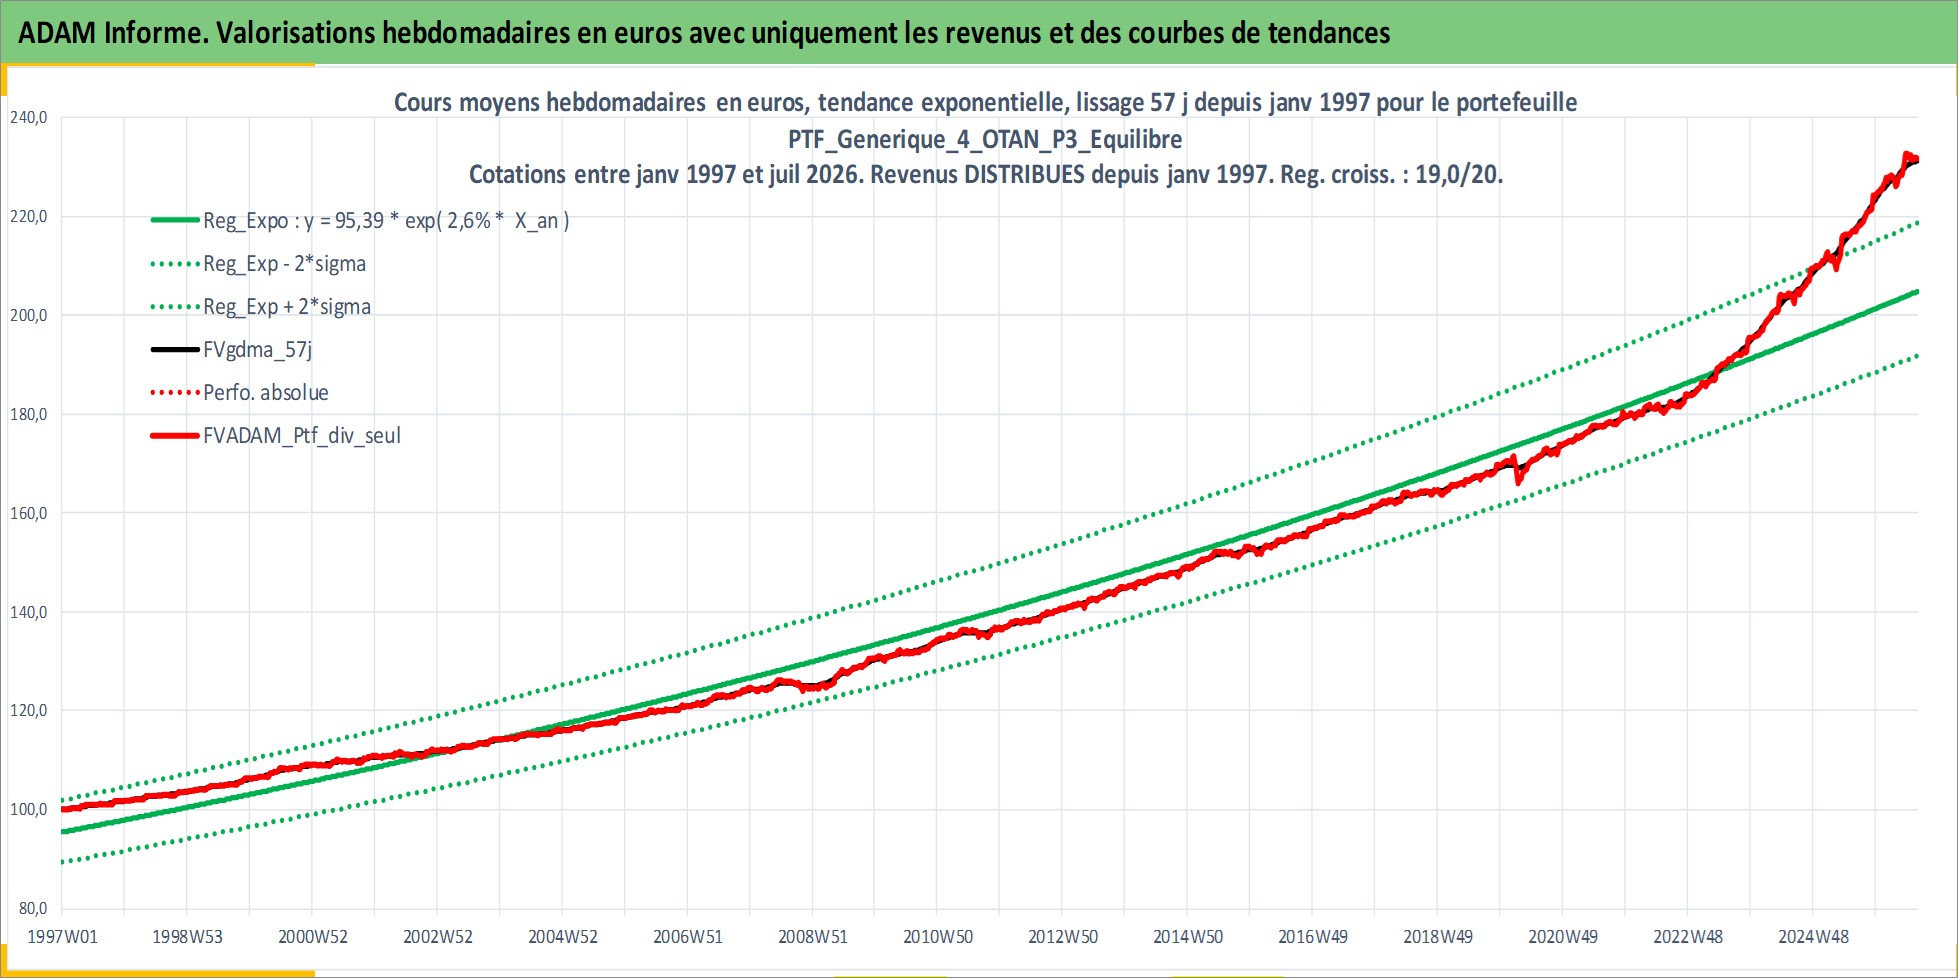Select the x-axis label '2016W49'

(x=1312, y=937)
